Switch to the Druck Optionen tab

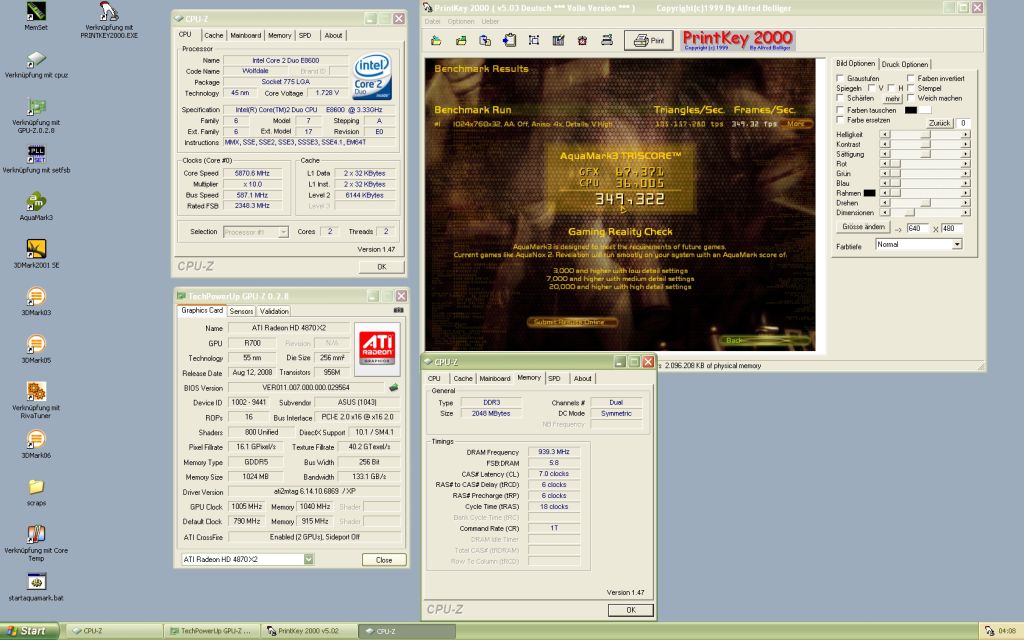[904, 64]
